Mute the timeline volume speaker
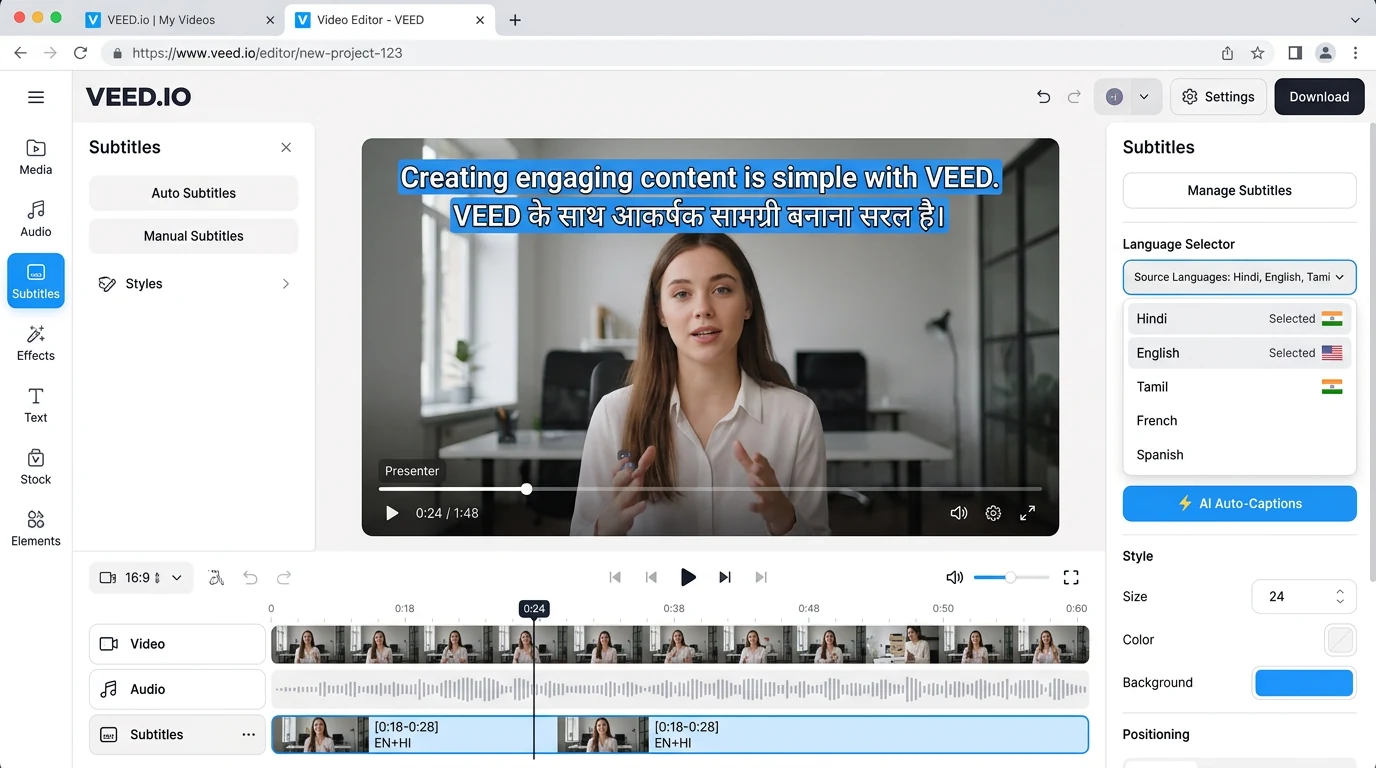Viewport: 1376px width, 768px height. point(954,577)
